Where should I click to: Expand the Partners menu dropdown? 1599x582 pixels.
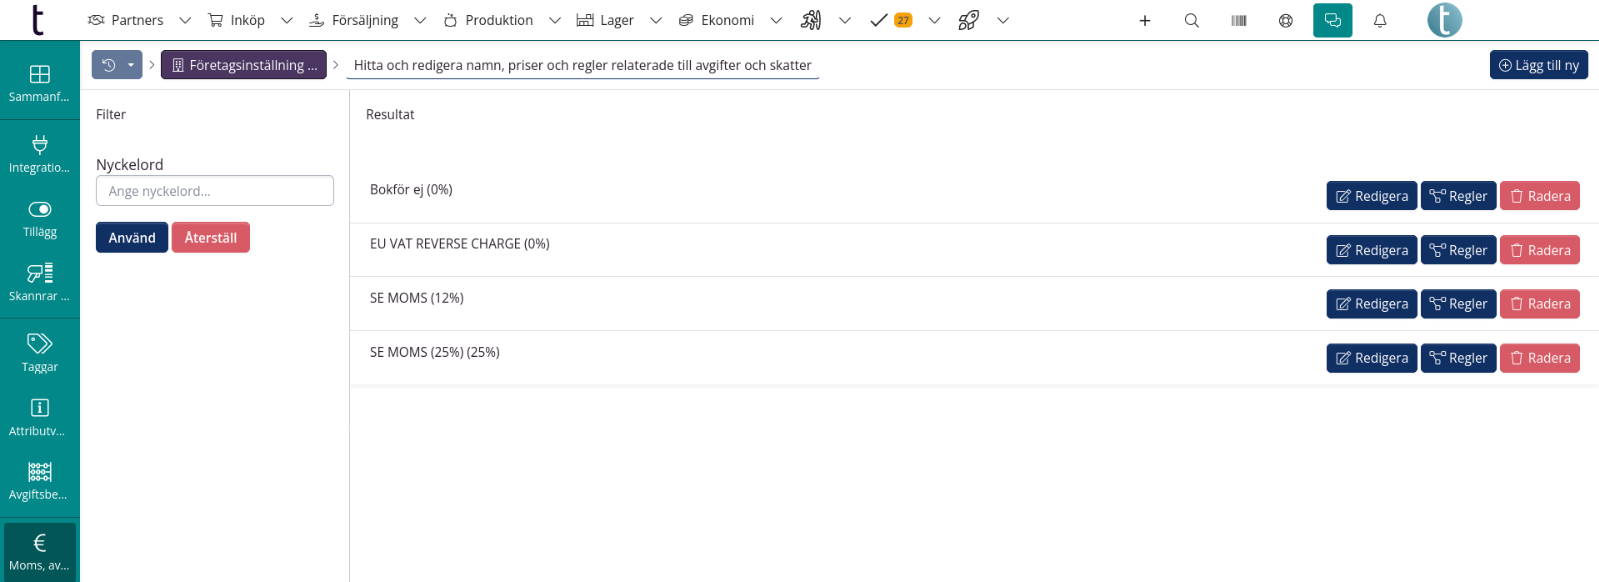[x=185, y=20]
